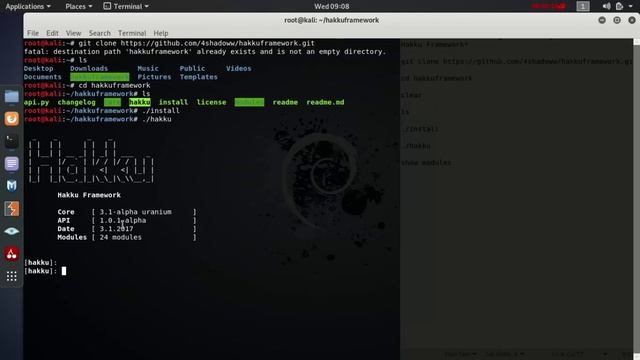The image size is (640, 360).
Task: Open the black Terminal icon in the dock
Action: tap(11, 141)
